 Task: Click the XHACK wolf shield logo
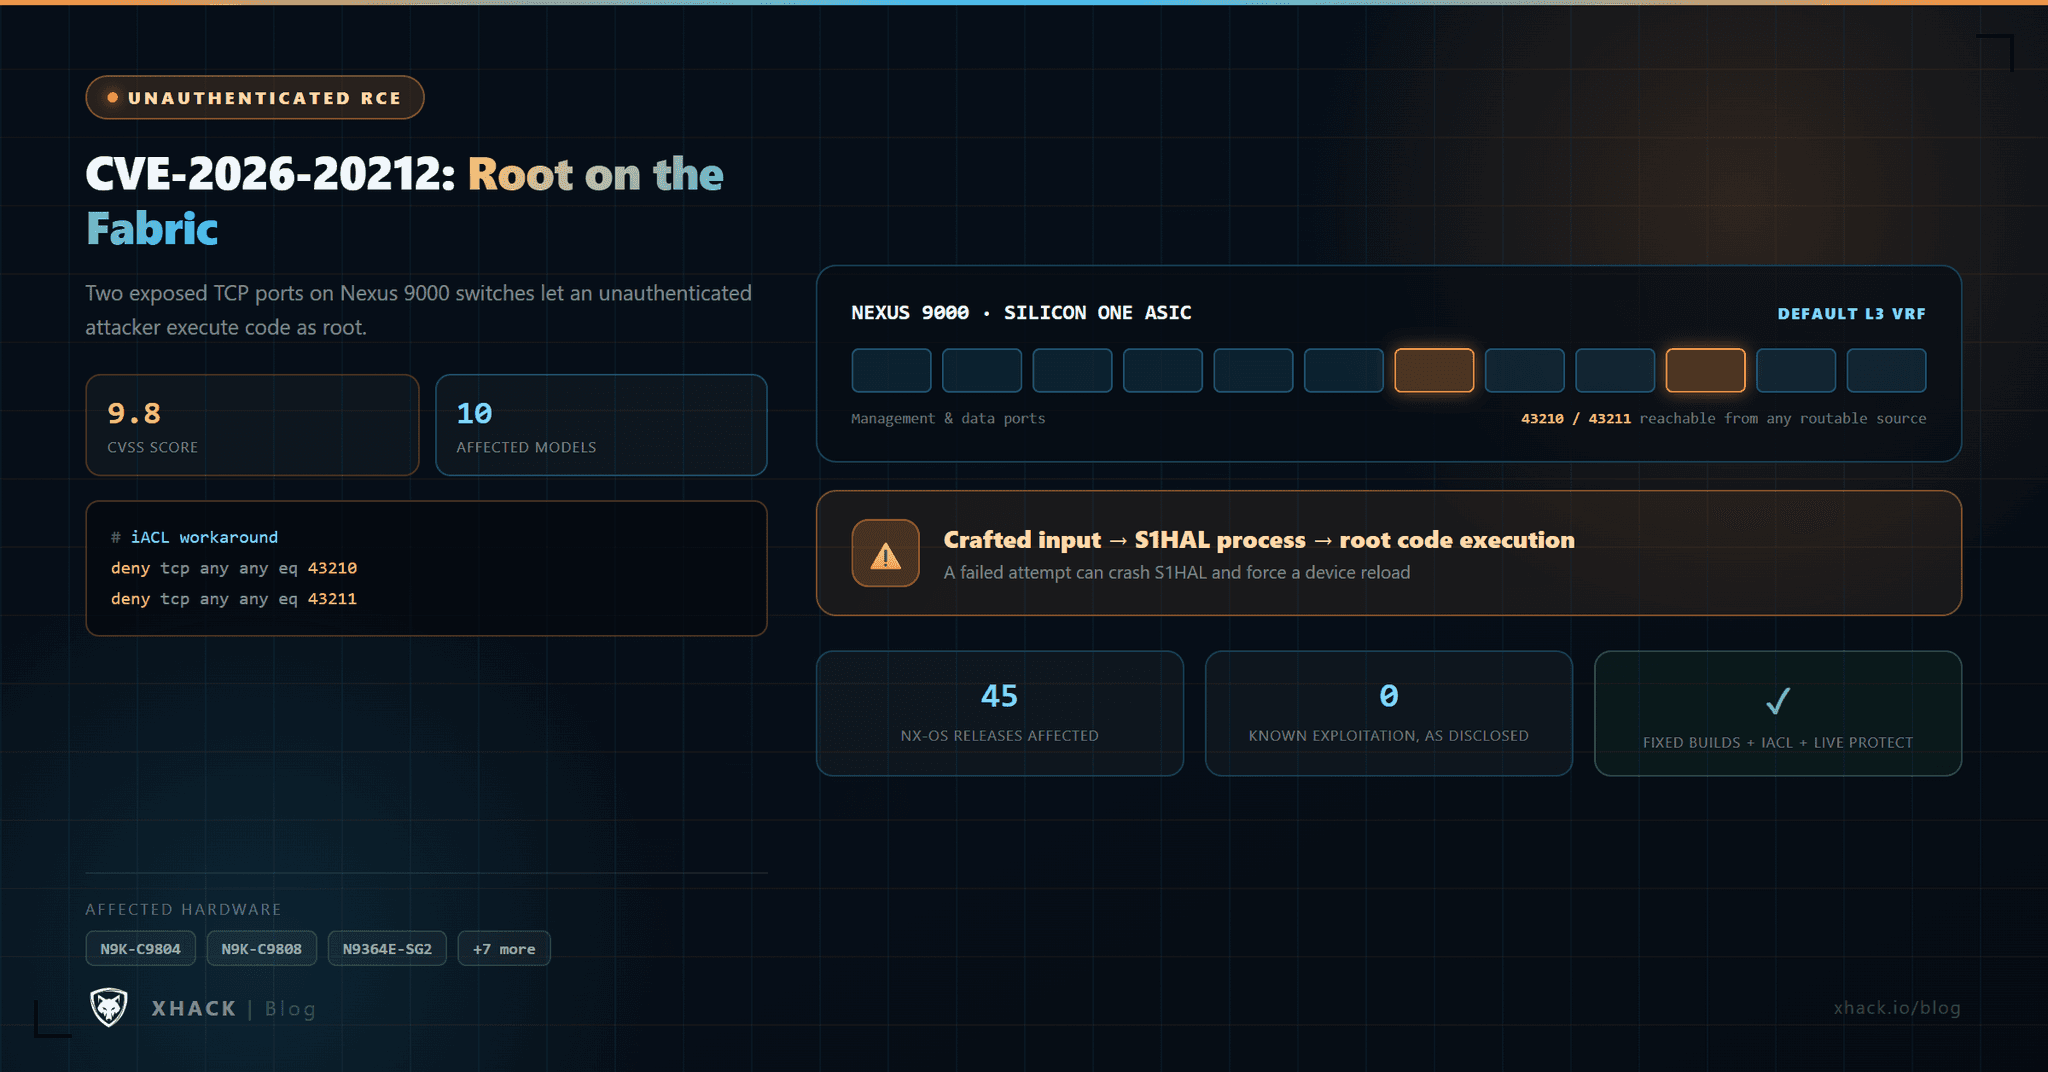(x=109, y=1007)
